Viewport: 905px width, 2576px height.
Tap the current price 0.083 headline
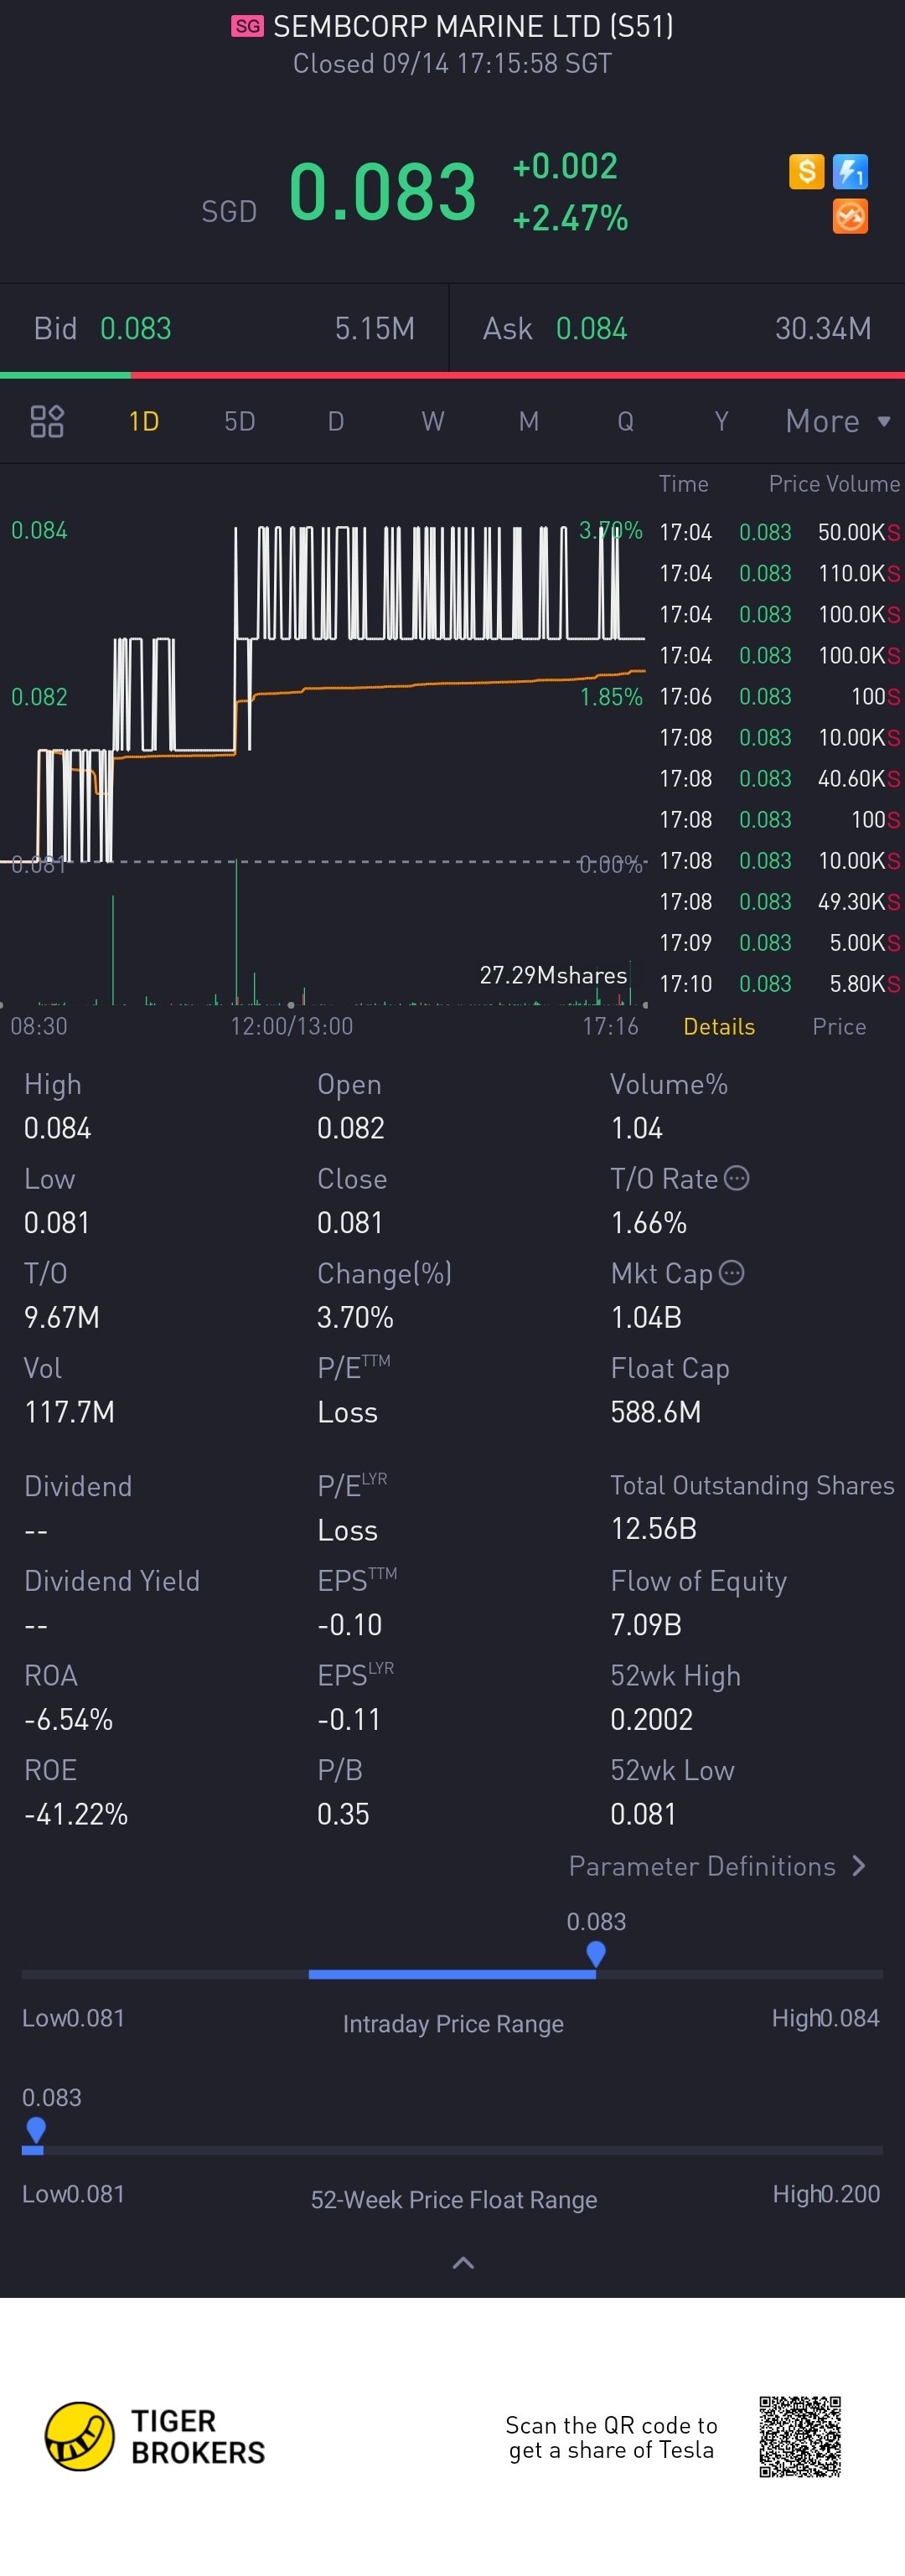pyautogui.click(x=382, y=191)
